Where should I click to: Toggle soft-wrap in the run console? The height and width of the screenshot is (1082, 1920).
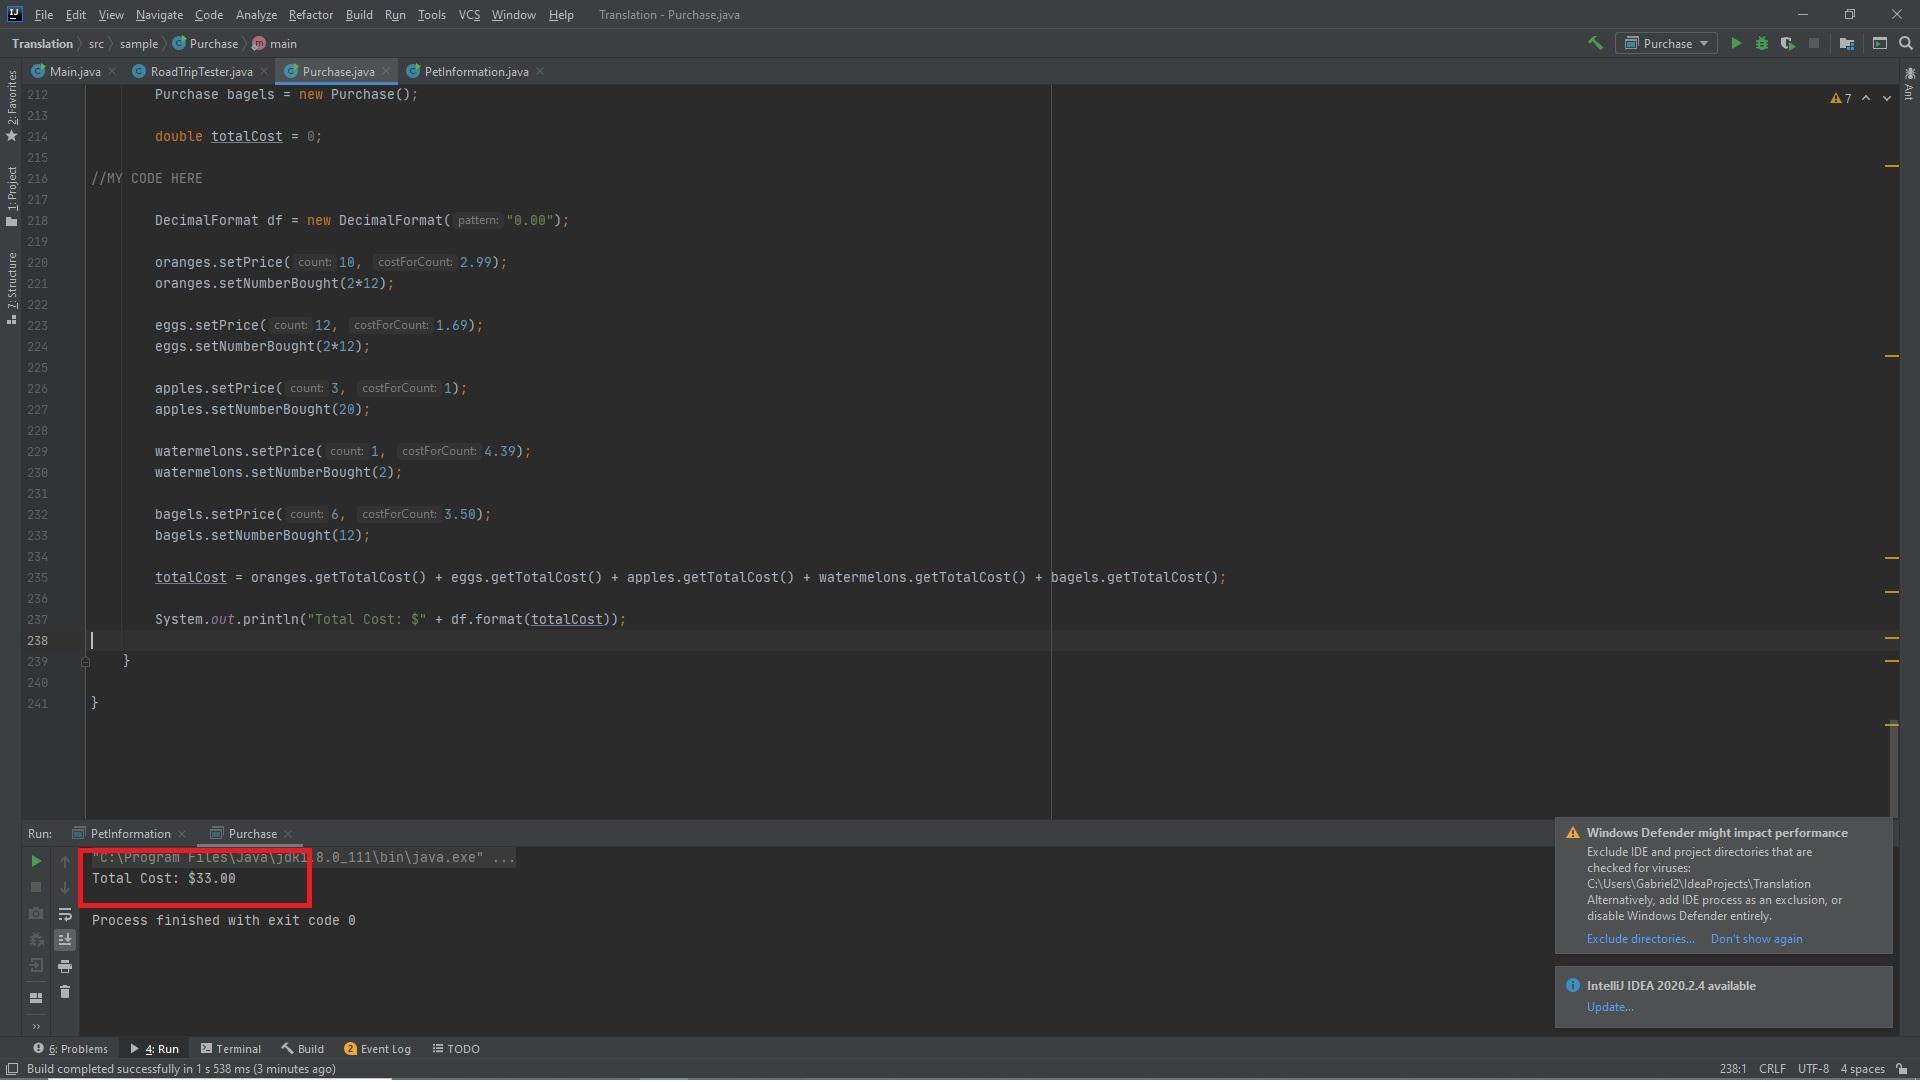(x=65, y=914)
